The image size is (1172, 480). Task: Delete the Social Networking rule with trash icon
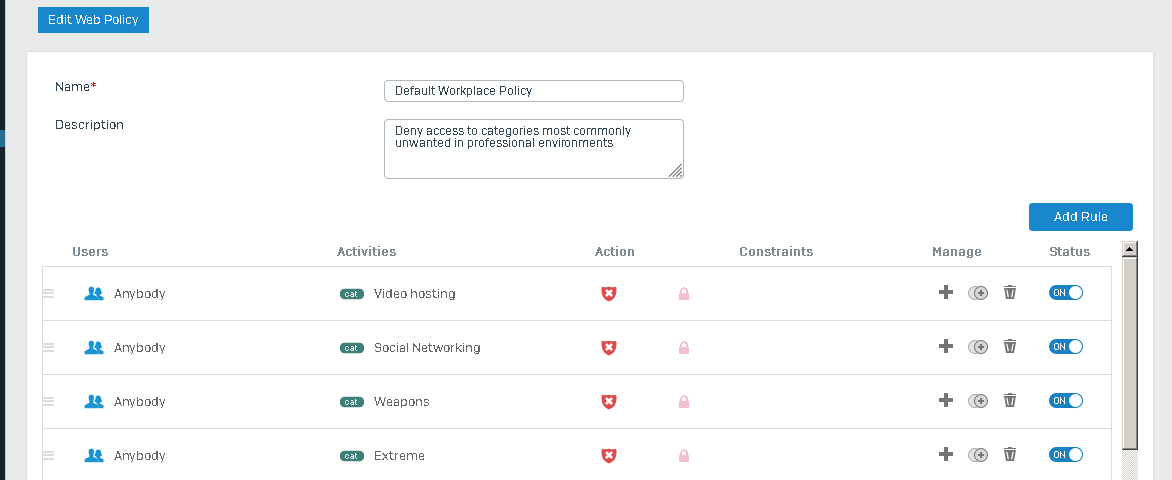pos(1010,346)
